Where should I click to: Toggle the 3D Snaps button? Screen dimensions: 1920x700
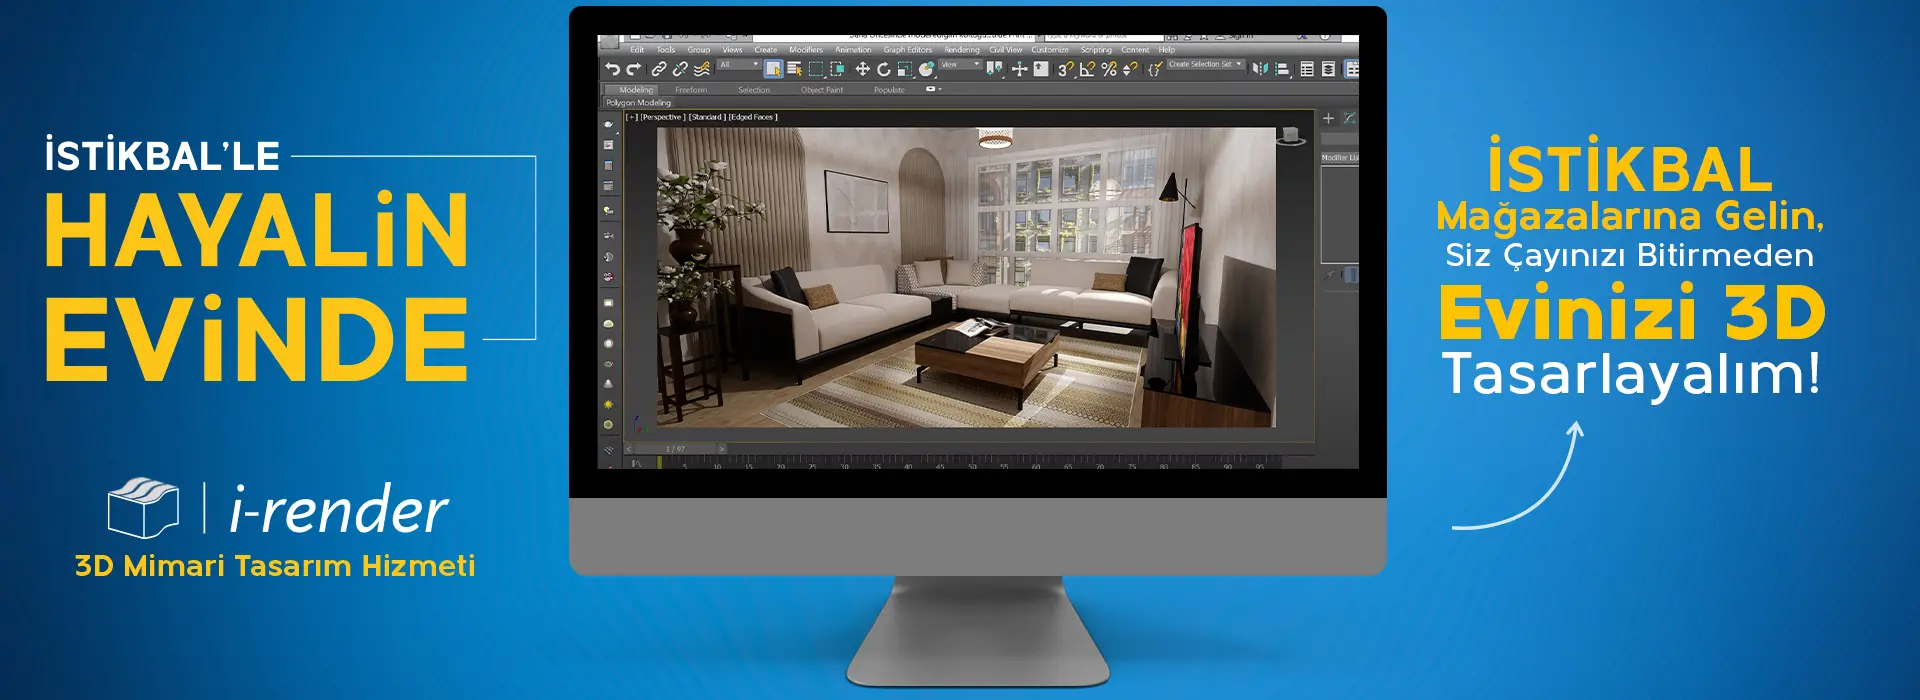click(1065, 69)
